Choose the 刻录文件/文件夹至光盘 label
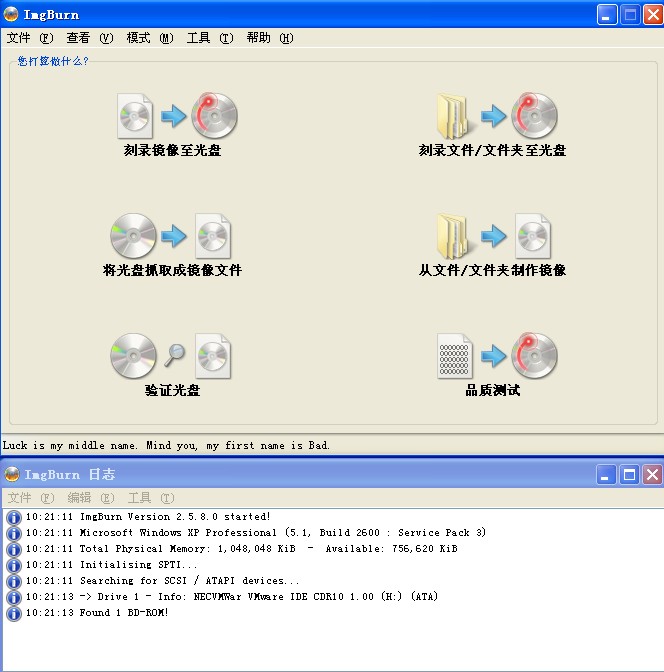The height and width of the screenshot is (672, 664). point(493,150)
